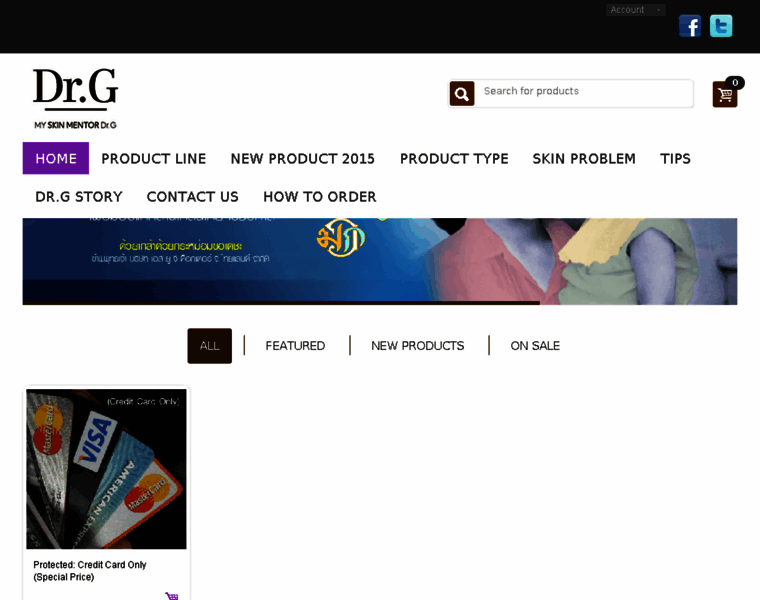Select the ON SALE filter
The width and height of the screenshot is (760, 600).
535,346
